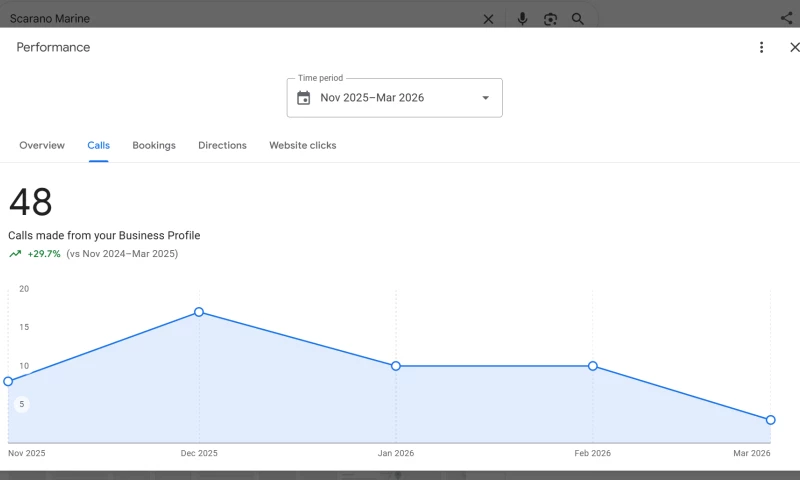This screenshot has width=800, height=480.
Task: Clear the Scarano Marine search text
Action: 488,19
